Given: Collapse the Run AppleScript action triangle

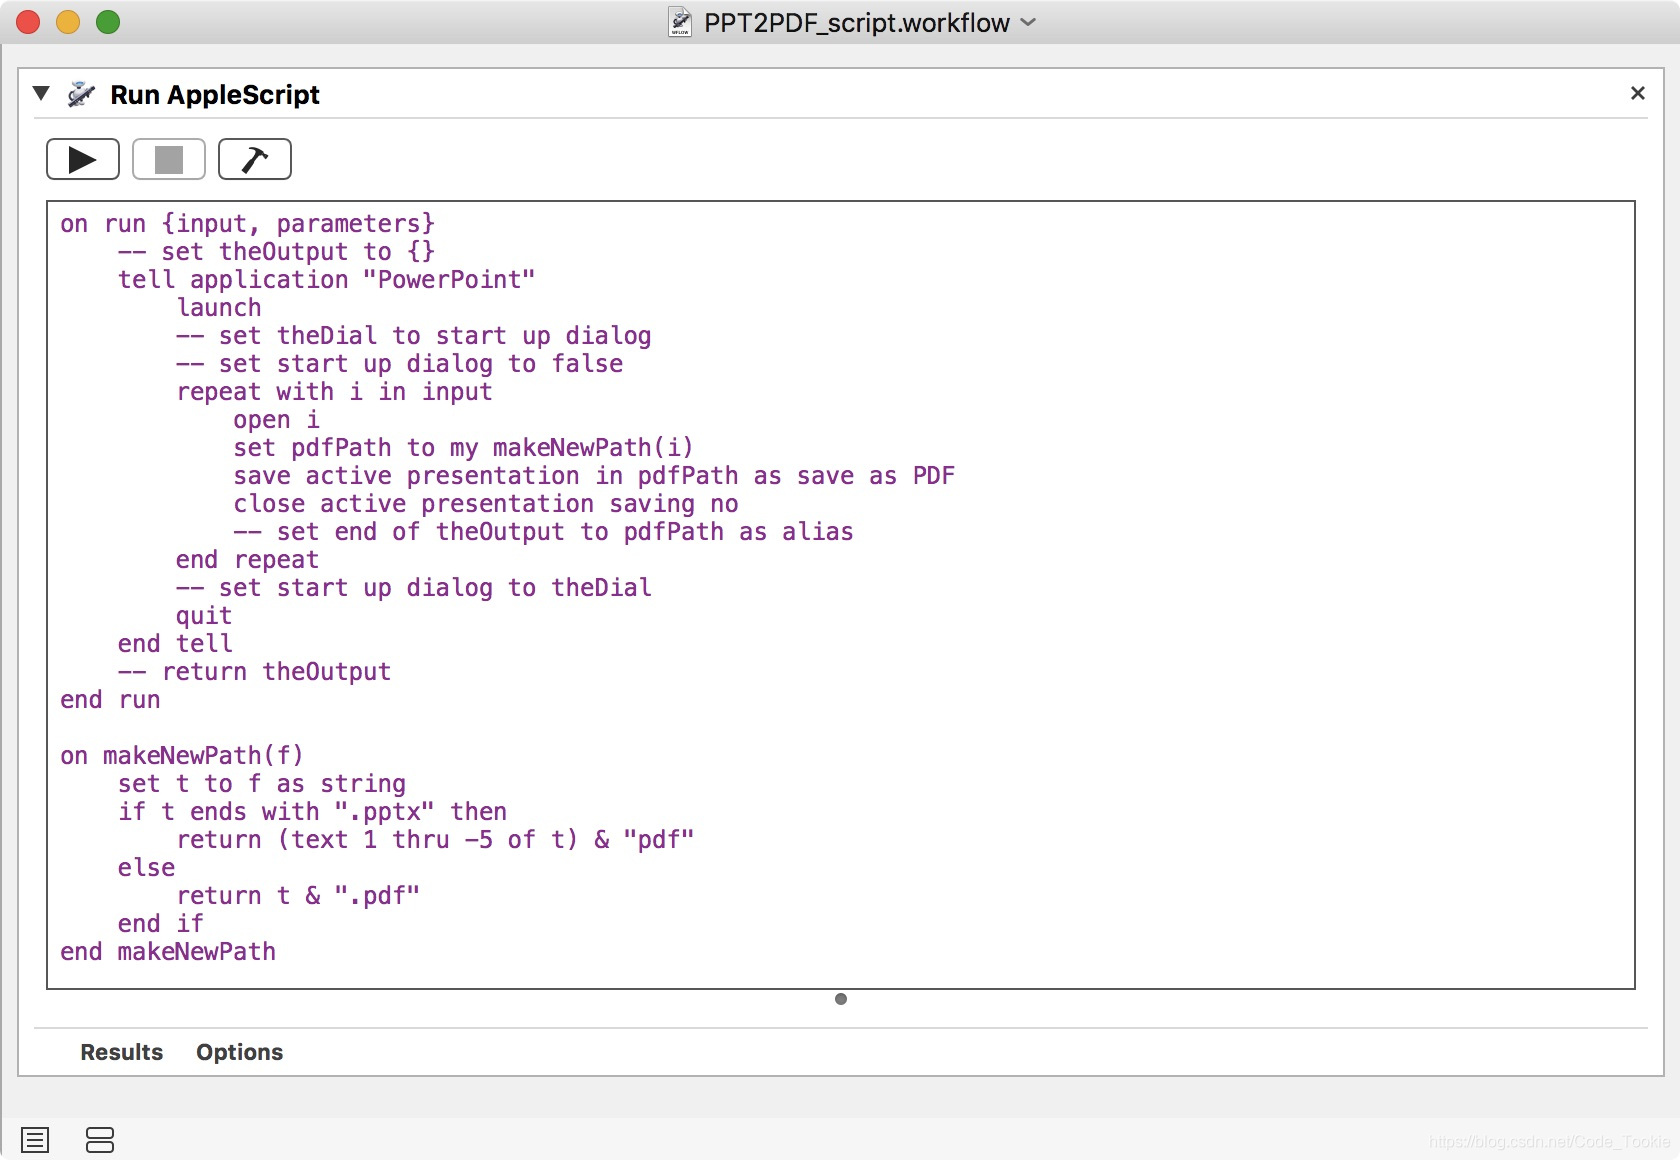Looking at the screenshot, I should point(41,94).
